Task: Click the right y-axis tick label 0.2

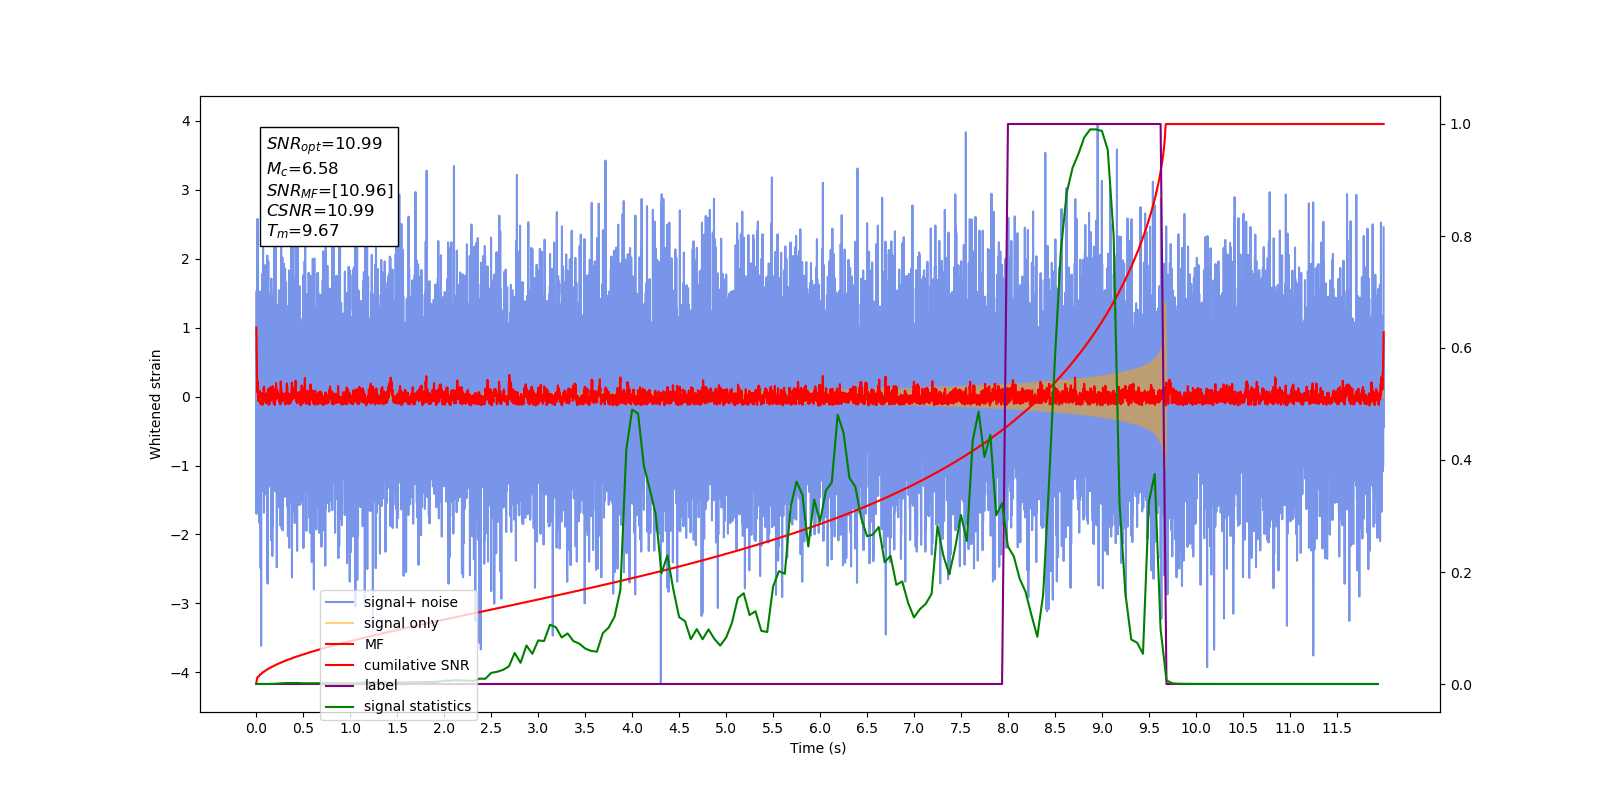Action: point(1461,573)
